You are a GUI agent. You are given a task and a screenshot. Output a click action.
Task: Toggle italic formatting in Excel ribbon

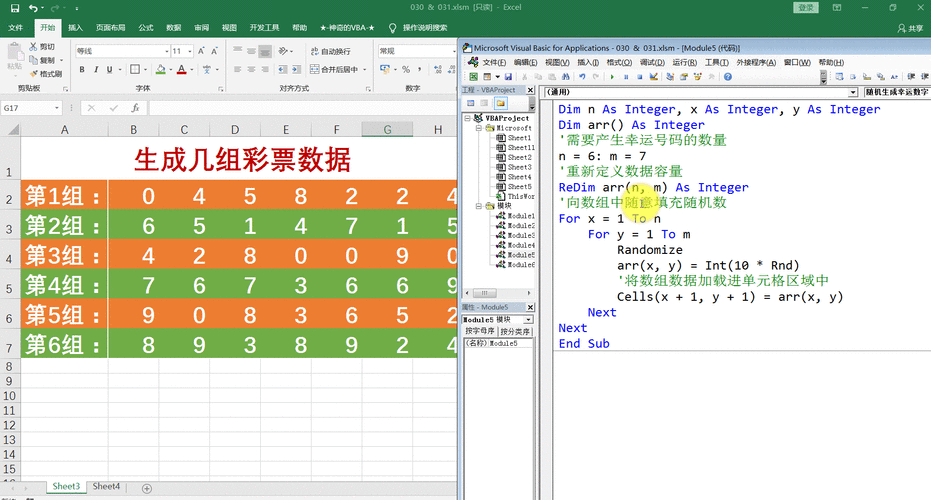(96, 70)
